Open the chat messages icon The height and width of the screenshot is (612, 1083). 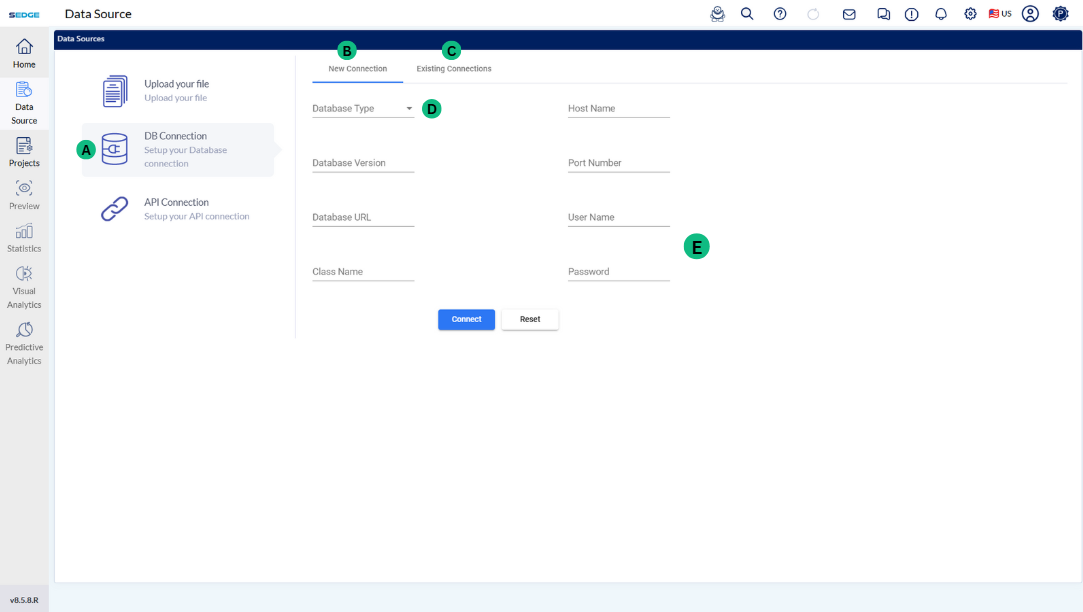coord(883,14)
